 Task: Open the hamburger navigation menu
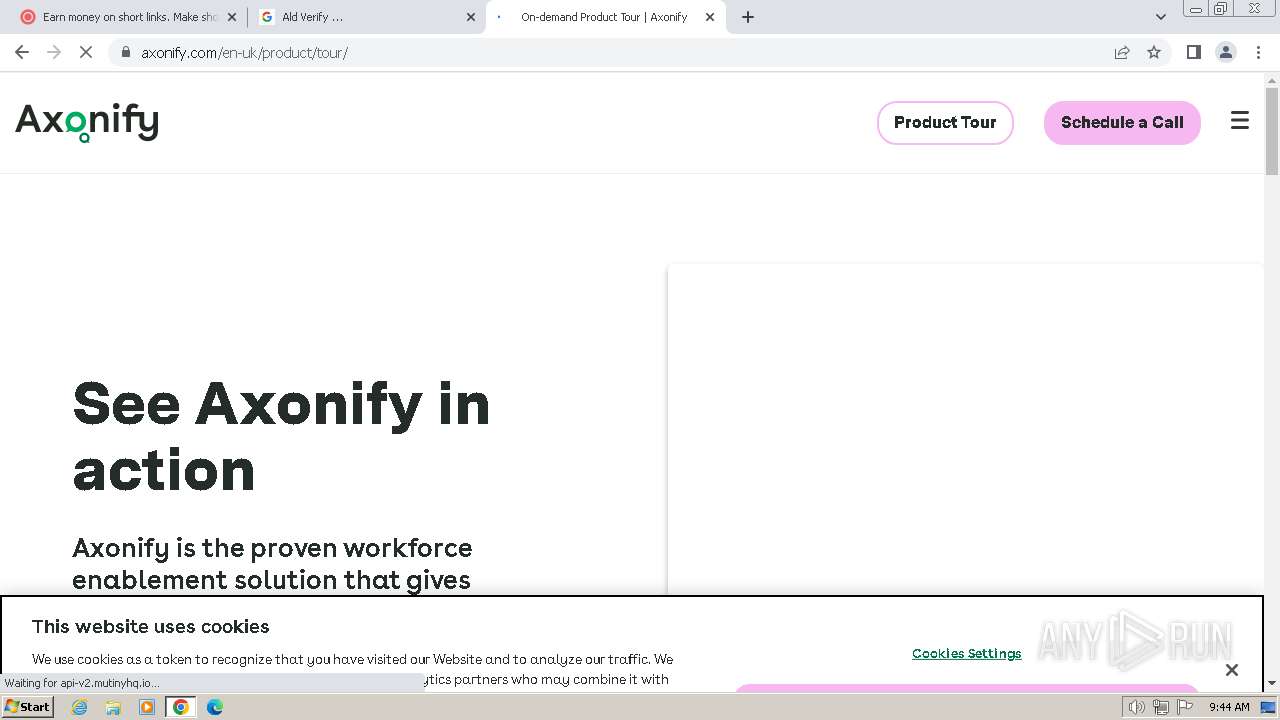pos(1240,121)
